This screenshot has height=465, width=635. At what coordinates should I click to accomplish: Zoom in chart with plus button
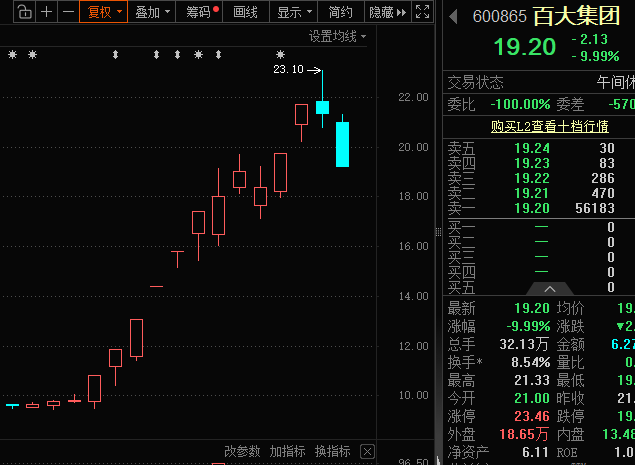[x=47, y=12]
